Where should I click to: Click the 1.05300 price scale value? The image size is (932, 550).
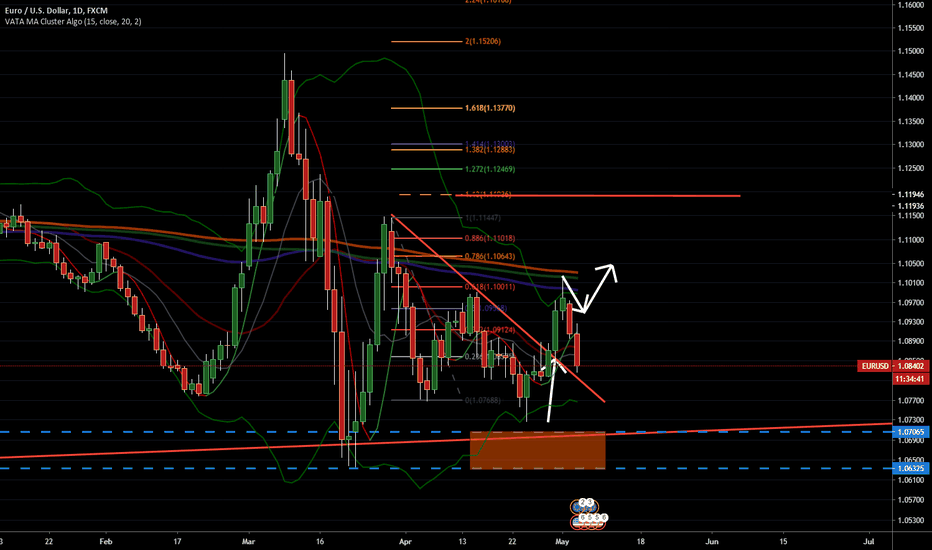point(911,520)
